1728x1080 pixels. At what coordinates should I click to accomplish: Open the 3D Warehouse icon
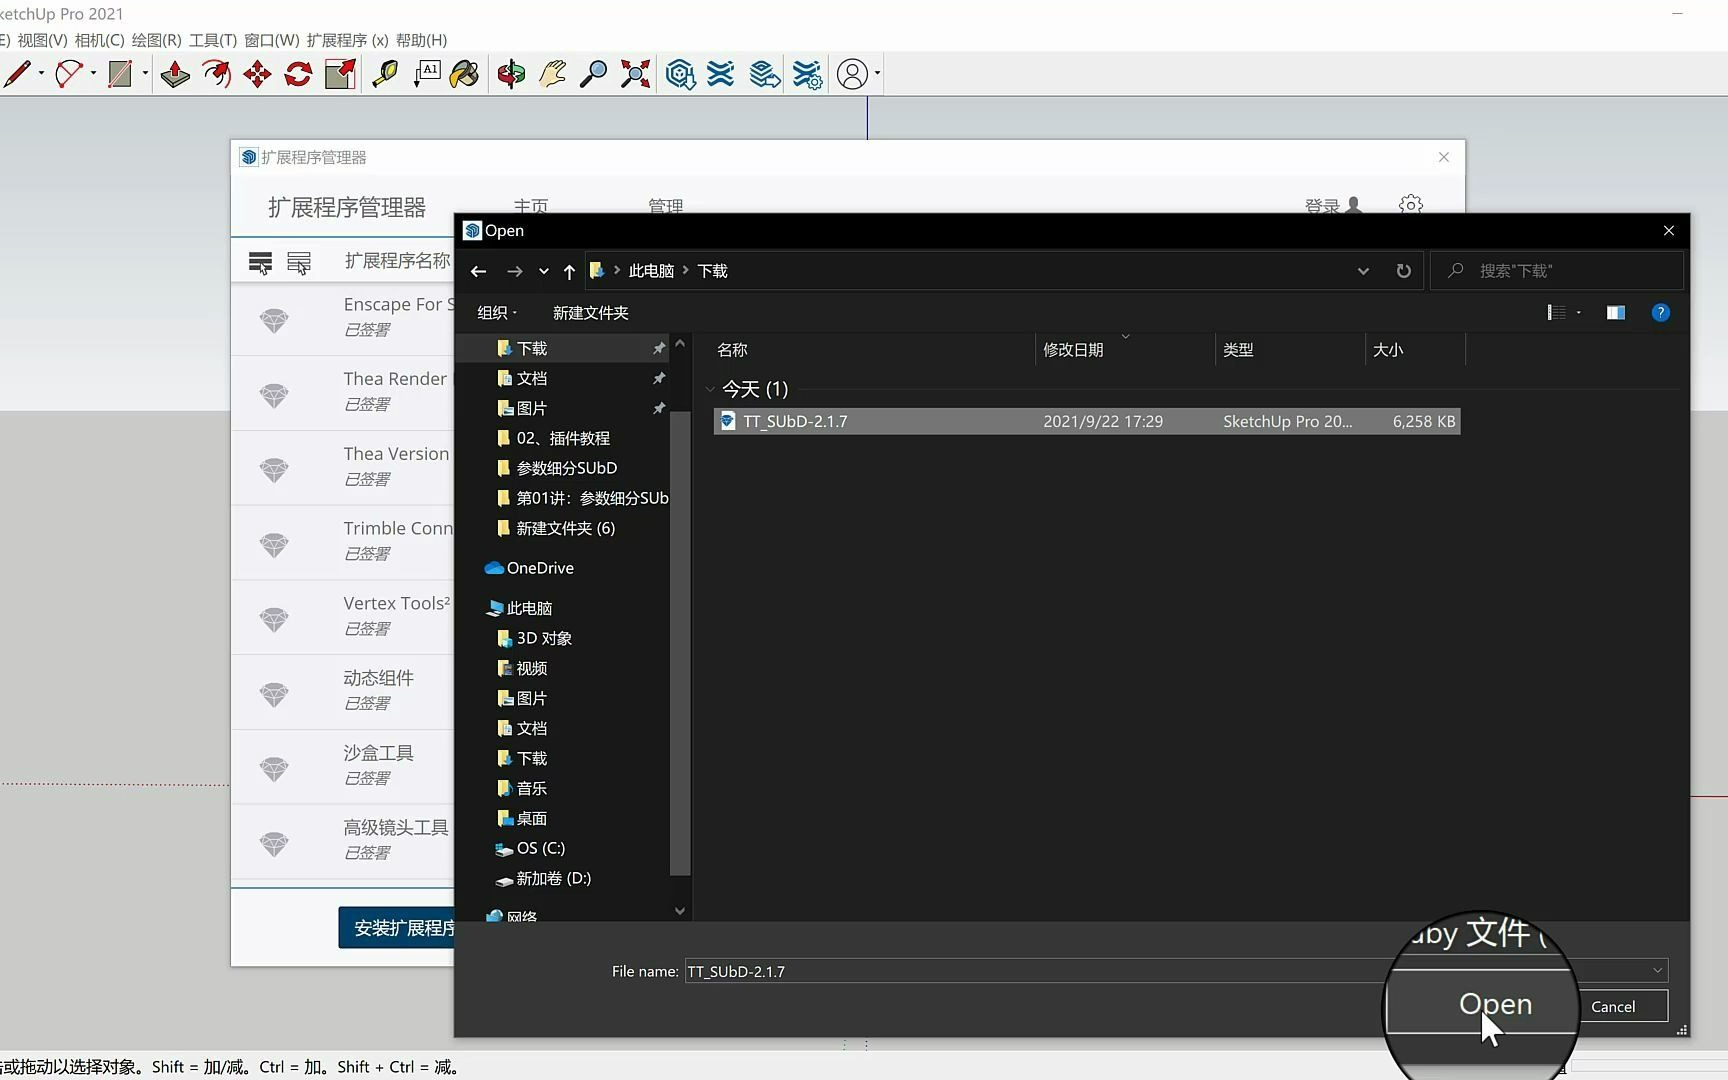click(x=680, y=74)
